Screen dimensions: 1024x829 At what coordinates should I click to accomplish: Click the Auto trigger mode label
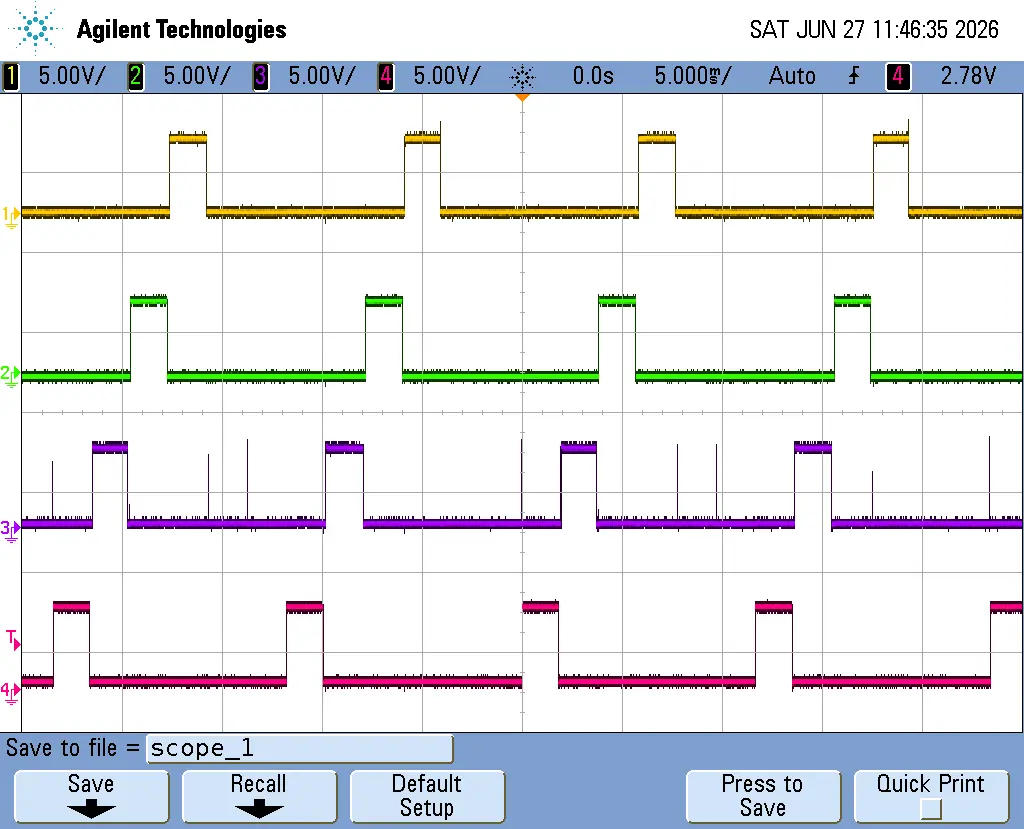click(792, 76)
